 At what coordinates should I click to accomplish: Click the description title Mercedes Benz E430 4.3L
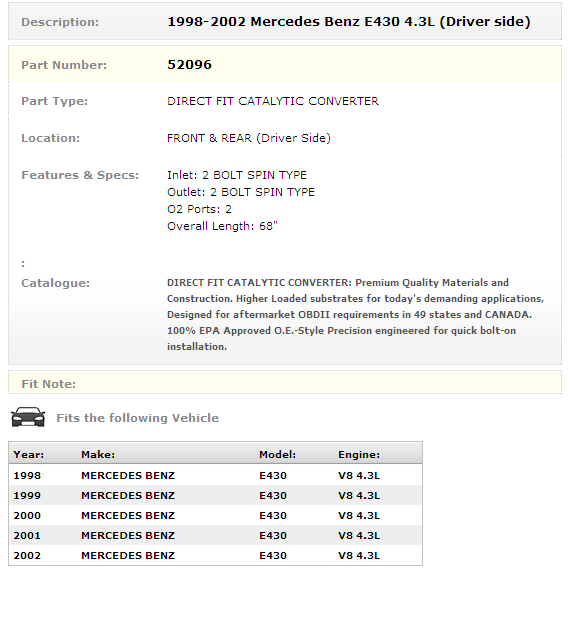pyautogui.click(x=349, y=21)
